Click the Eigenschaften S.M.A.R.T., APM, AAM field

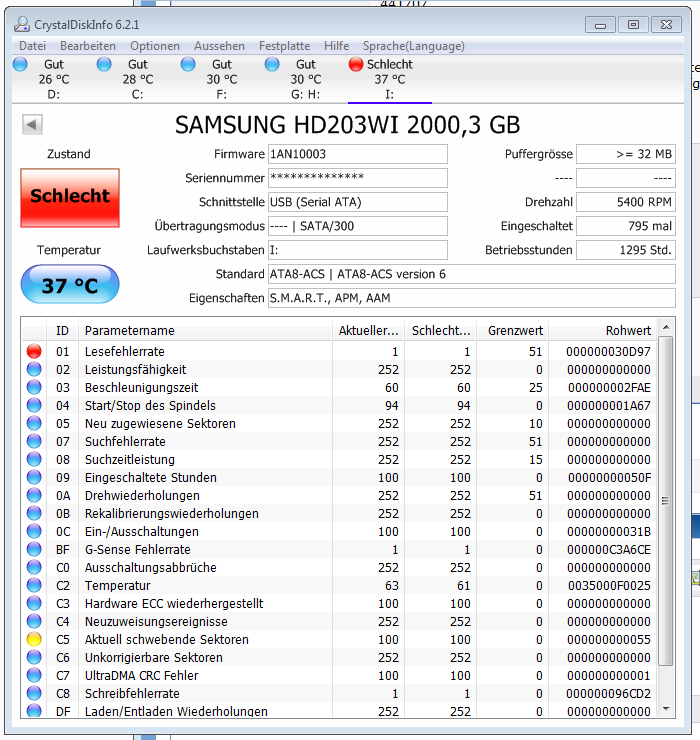pyautogui.click(x=472, y=298)
